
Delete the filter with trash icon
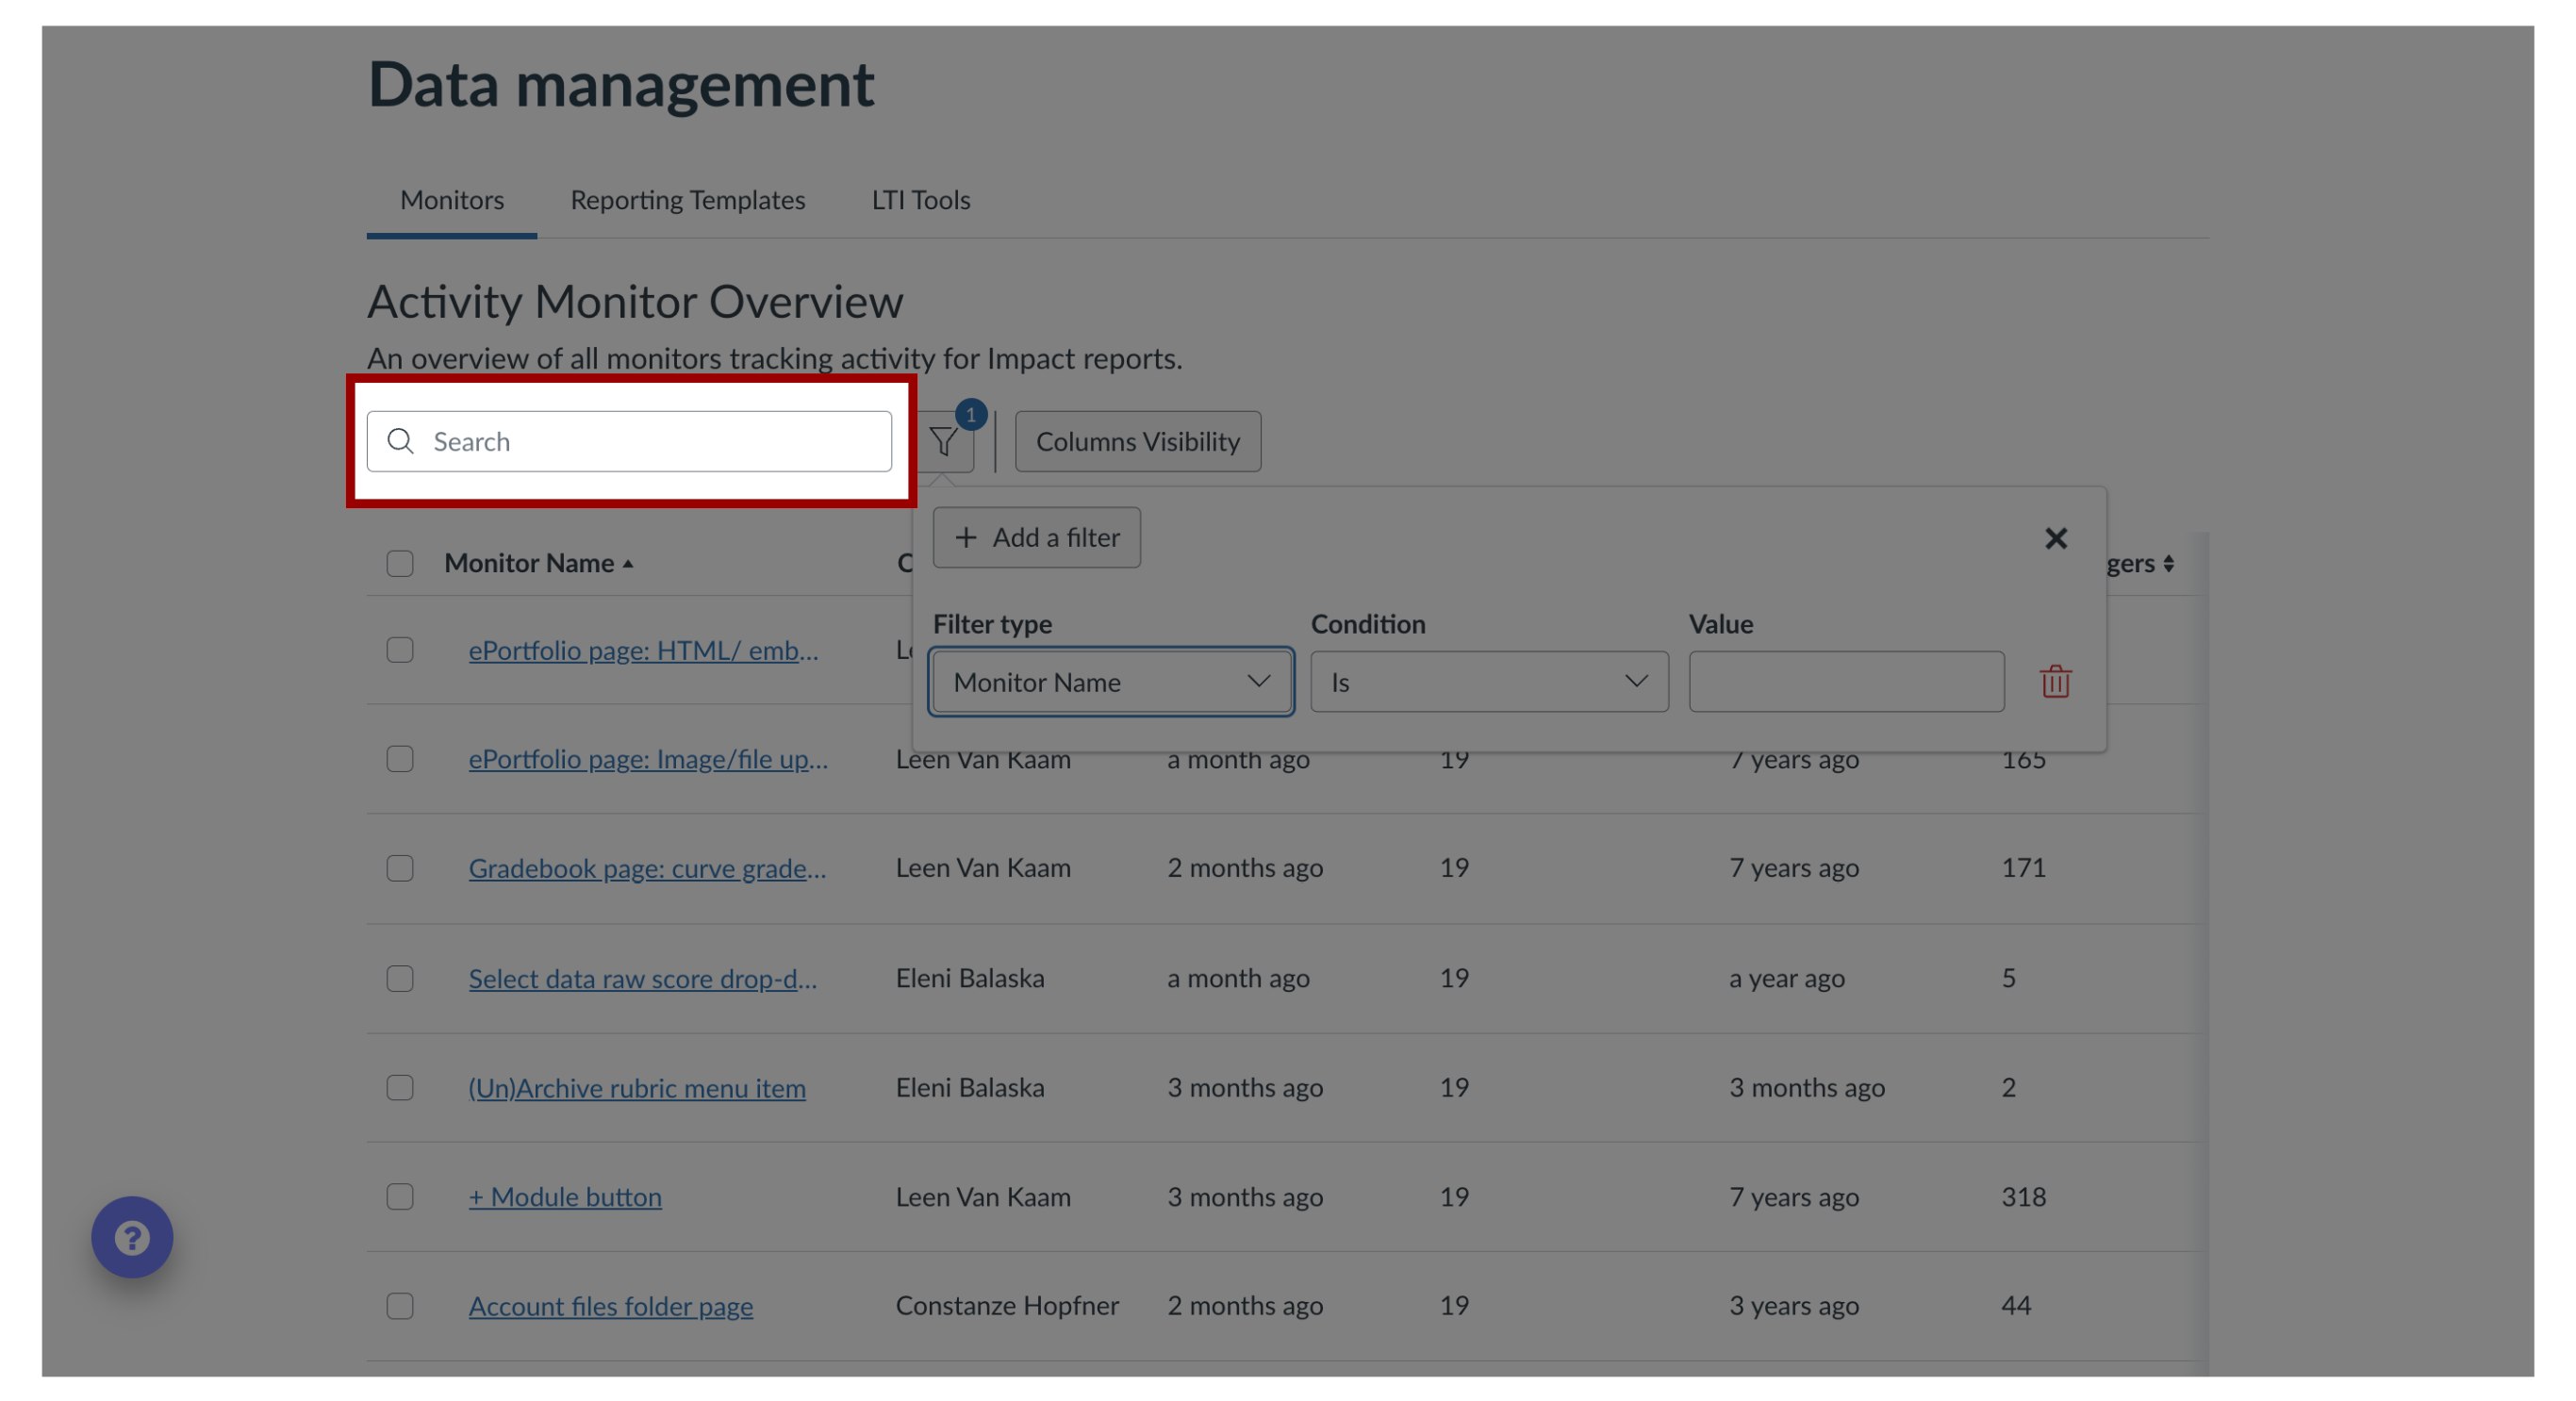pos(2055,682)
